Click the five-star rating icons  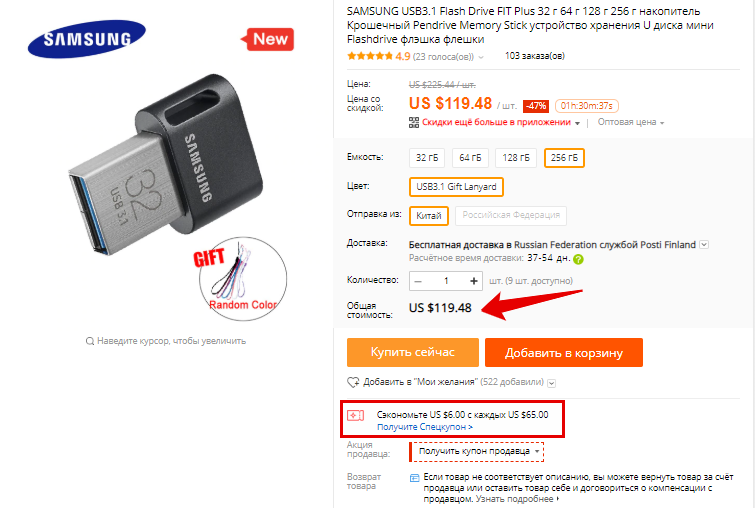(x=370, y=56)
